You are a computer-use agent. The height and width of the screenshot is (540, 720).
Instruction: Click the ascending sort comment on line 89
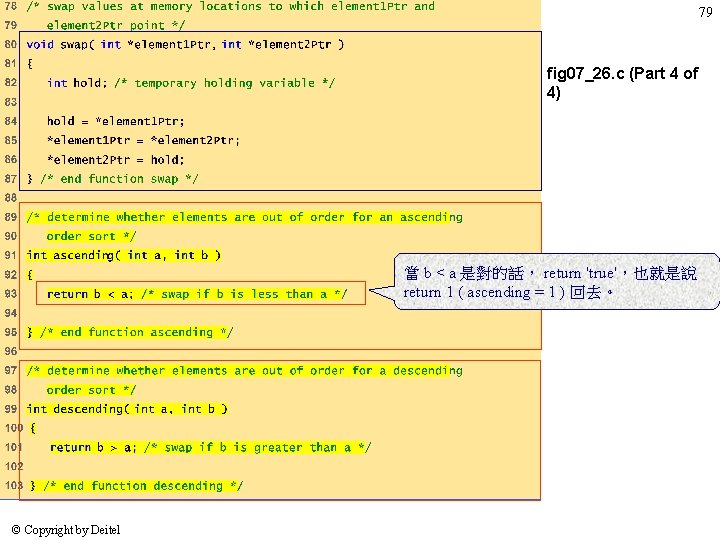click(244, 217)
